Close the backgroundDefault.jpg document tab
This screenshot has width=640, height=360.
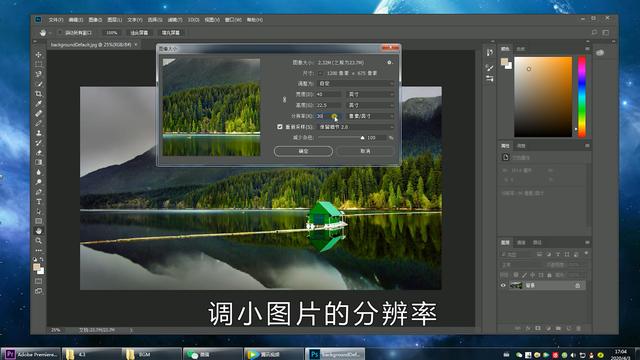click(136, 44)
